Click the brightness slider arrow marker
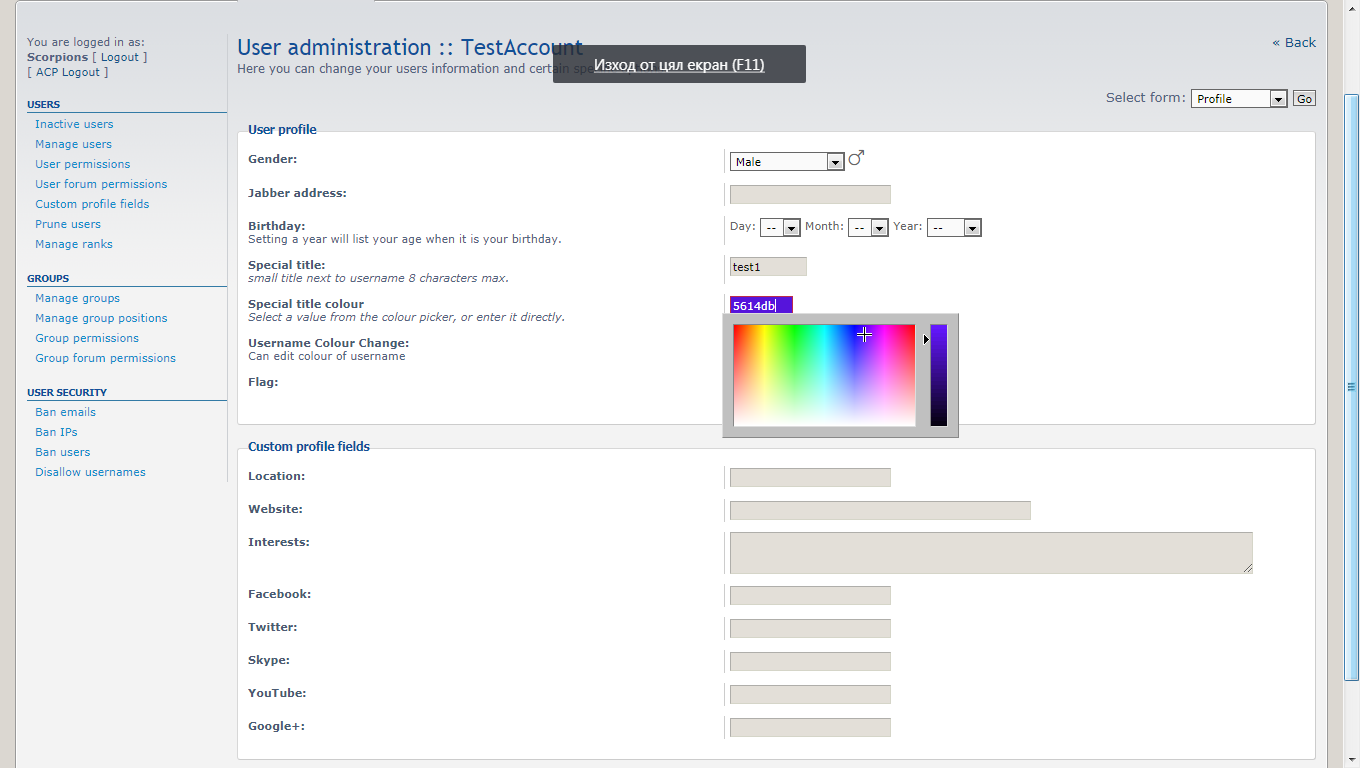This screenshot has height=768, width=1360. [926, 340]
